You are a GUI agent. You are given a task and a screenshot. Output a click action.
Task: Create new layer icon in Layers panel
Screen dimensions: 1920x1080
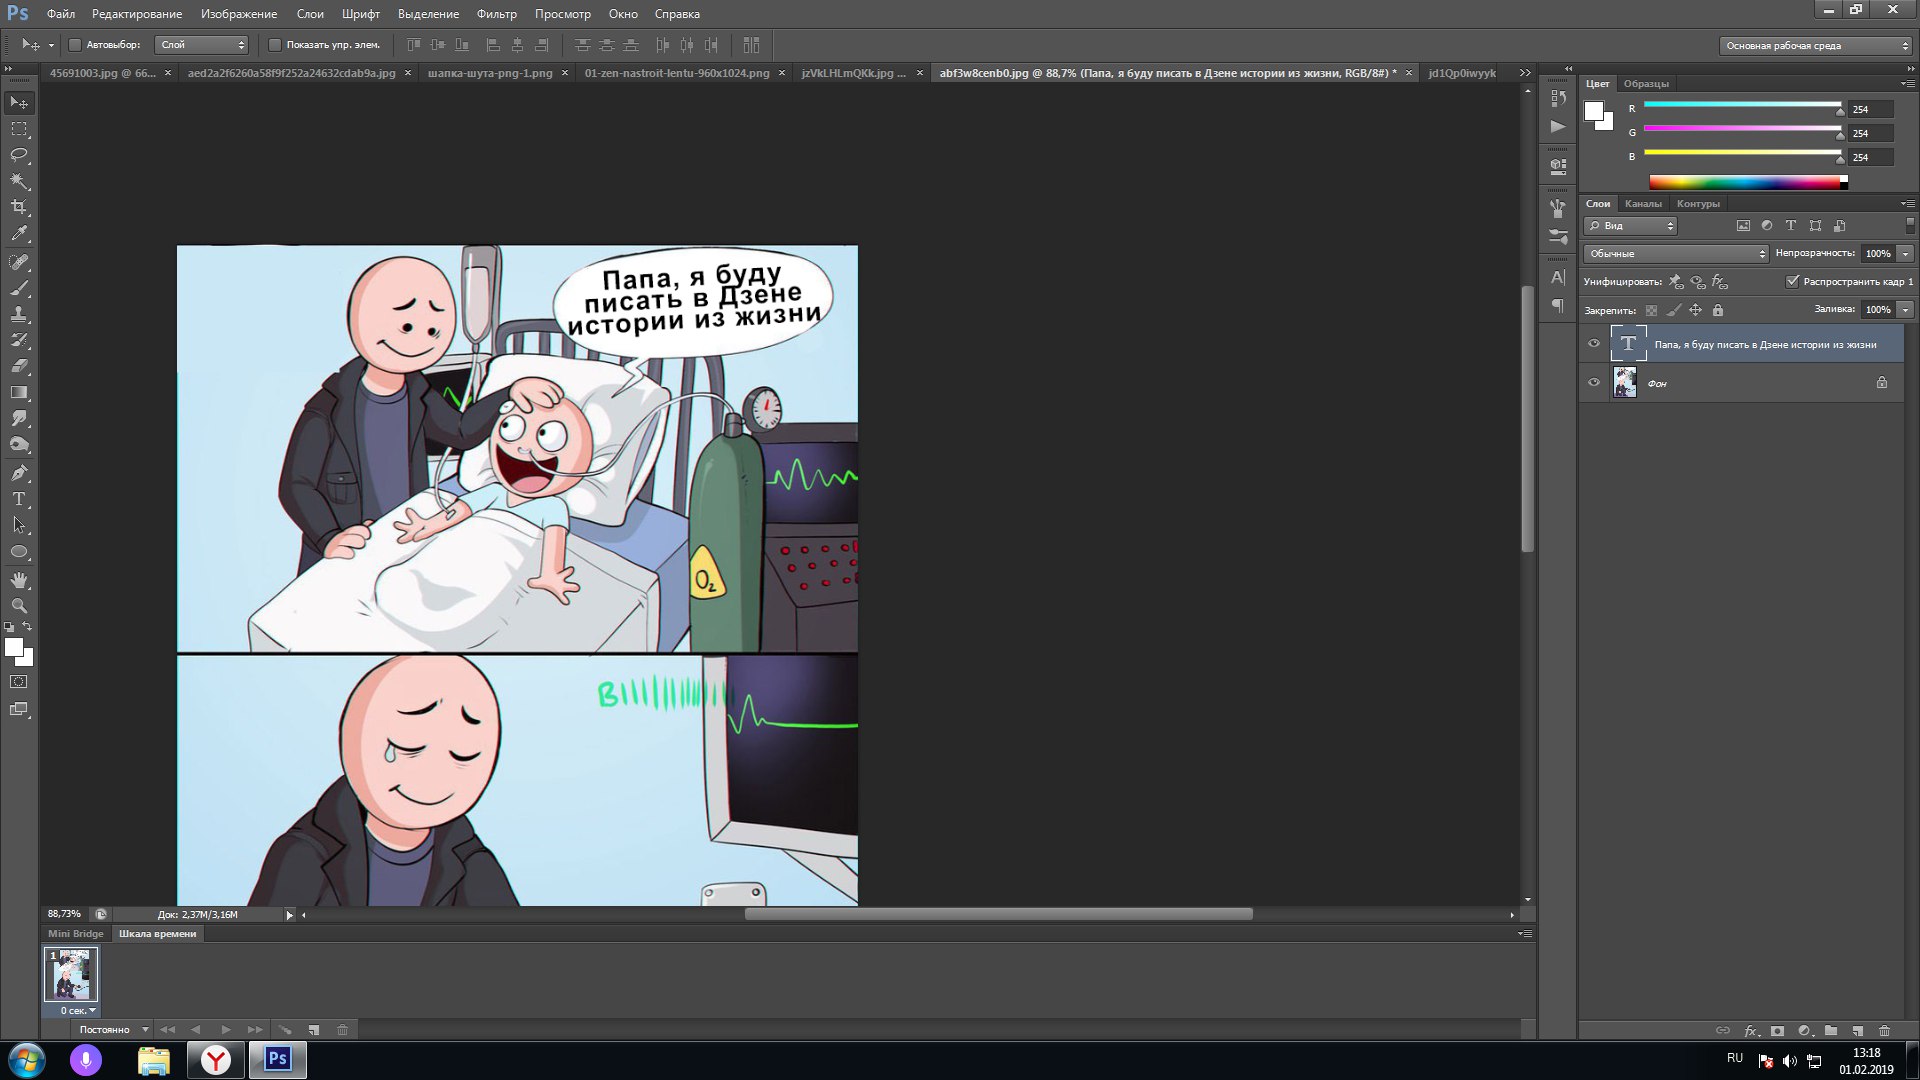point(1858,1031)
